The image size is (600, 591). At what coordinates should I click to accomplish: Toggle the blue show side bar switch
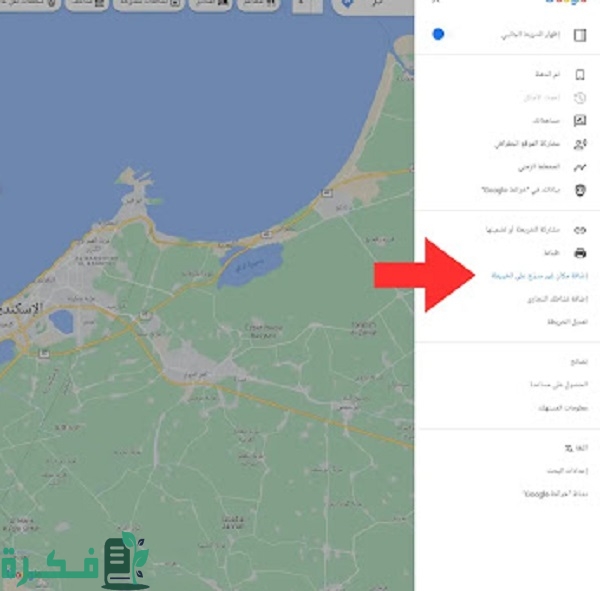(438, 34)
